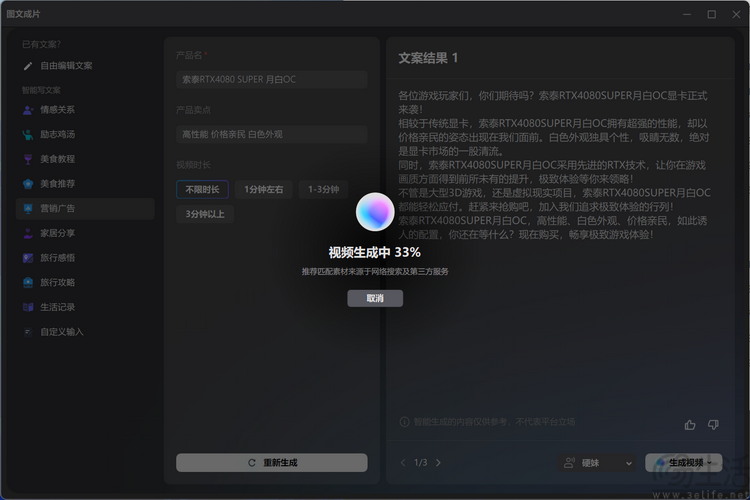Maximize the 图文成片 window

(712, 14)
